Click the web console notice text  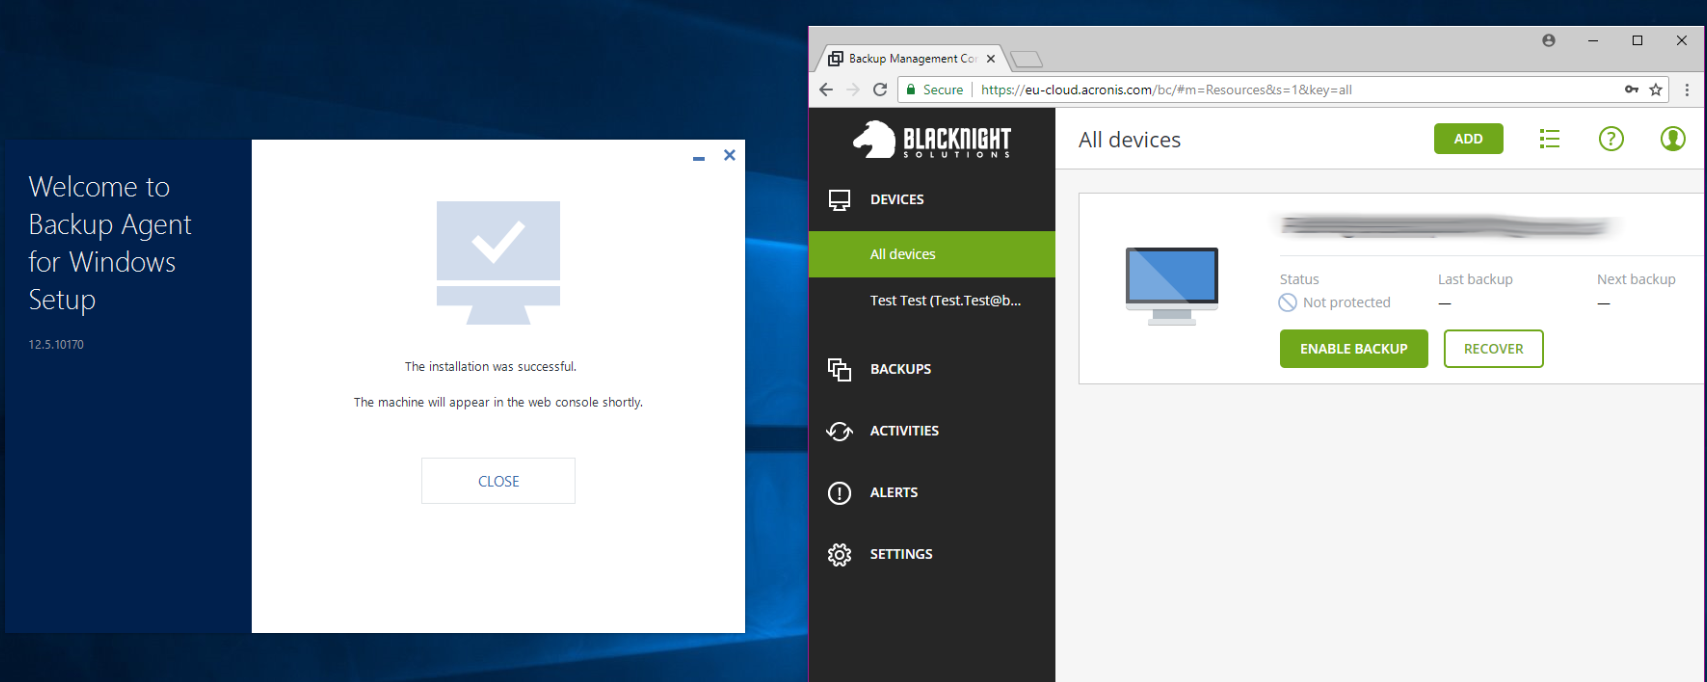498,402
